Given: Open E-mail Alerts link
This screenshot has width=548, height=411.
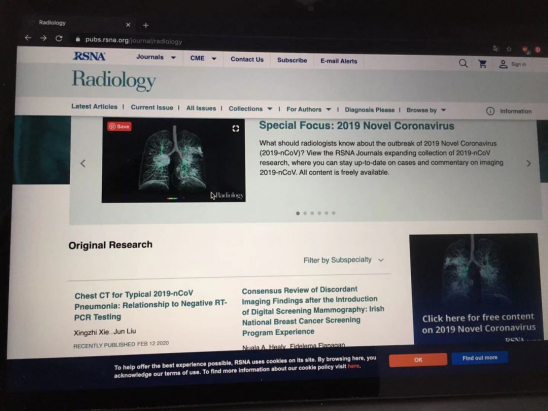Looking at the screenshot, I should click(x=339, y=61).
